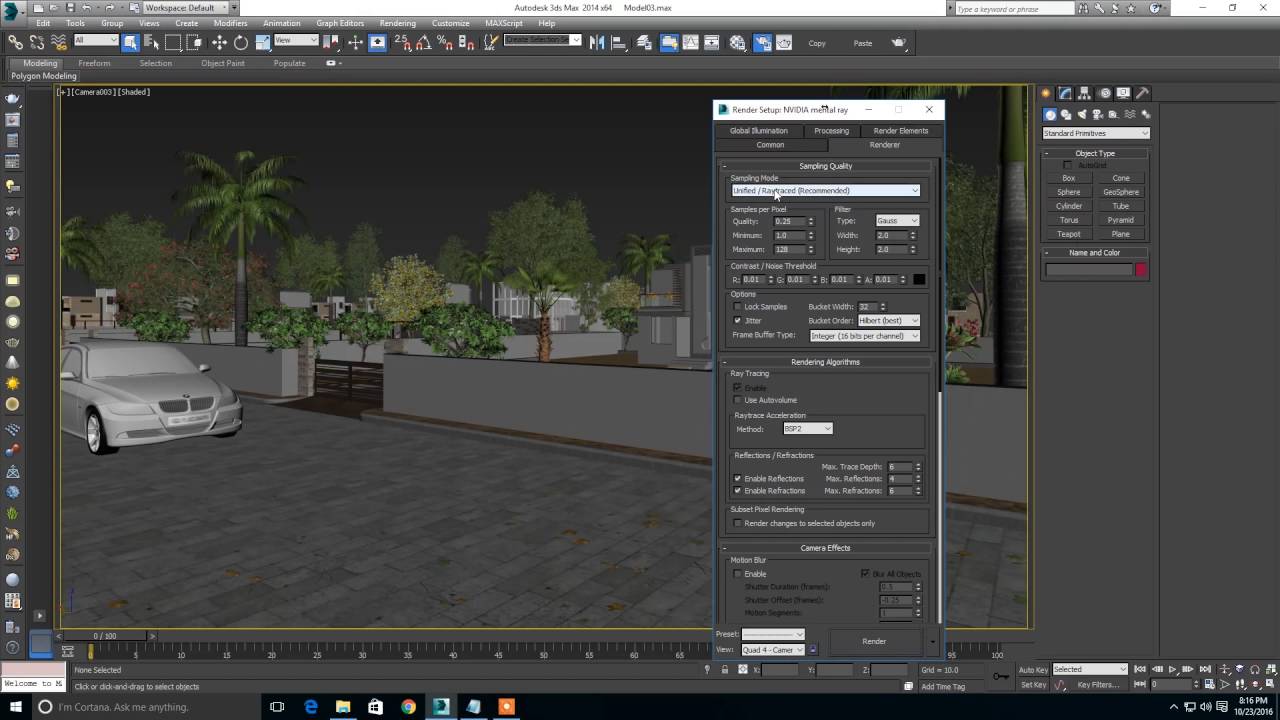This screenshot has height=720, width=1280.
Task: Click the Render button
Action: point(874,641)
